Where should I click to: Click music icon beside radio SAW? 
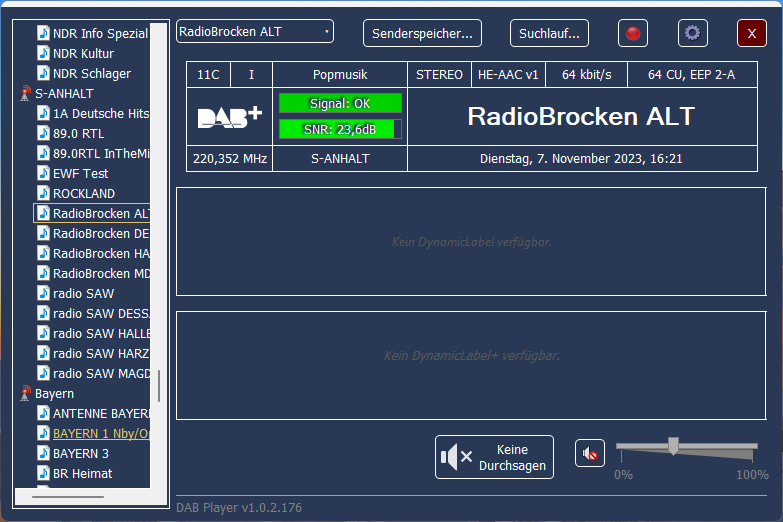tap(43, 293)
